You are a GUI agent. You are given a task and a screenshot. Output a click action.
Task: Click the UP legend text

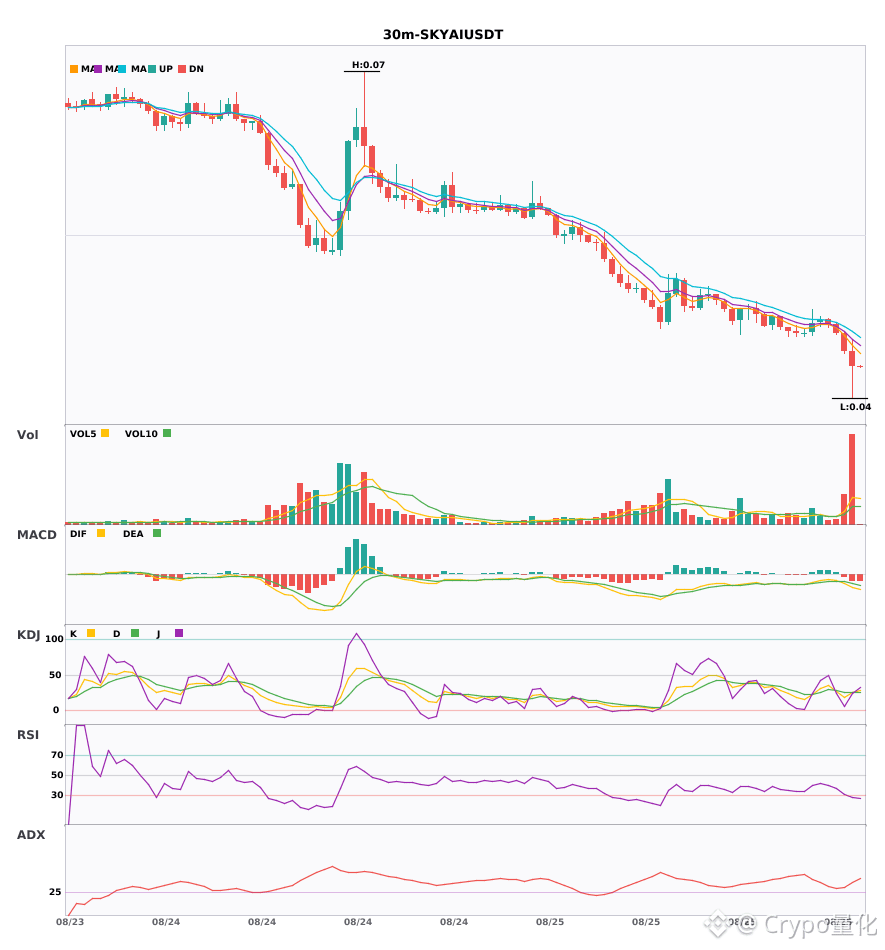tap(166, 69)
